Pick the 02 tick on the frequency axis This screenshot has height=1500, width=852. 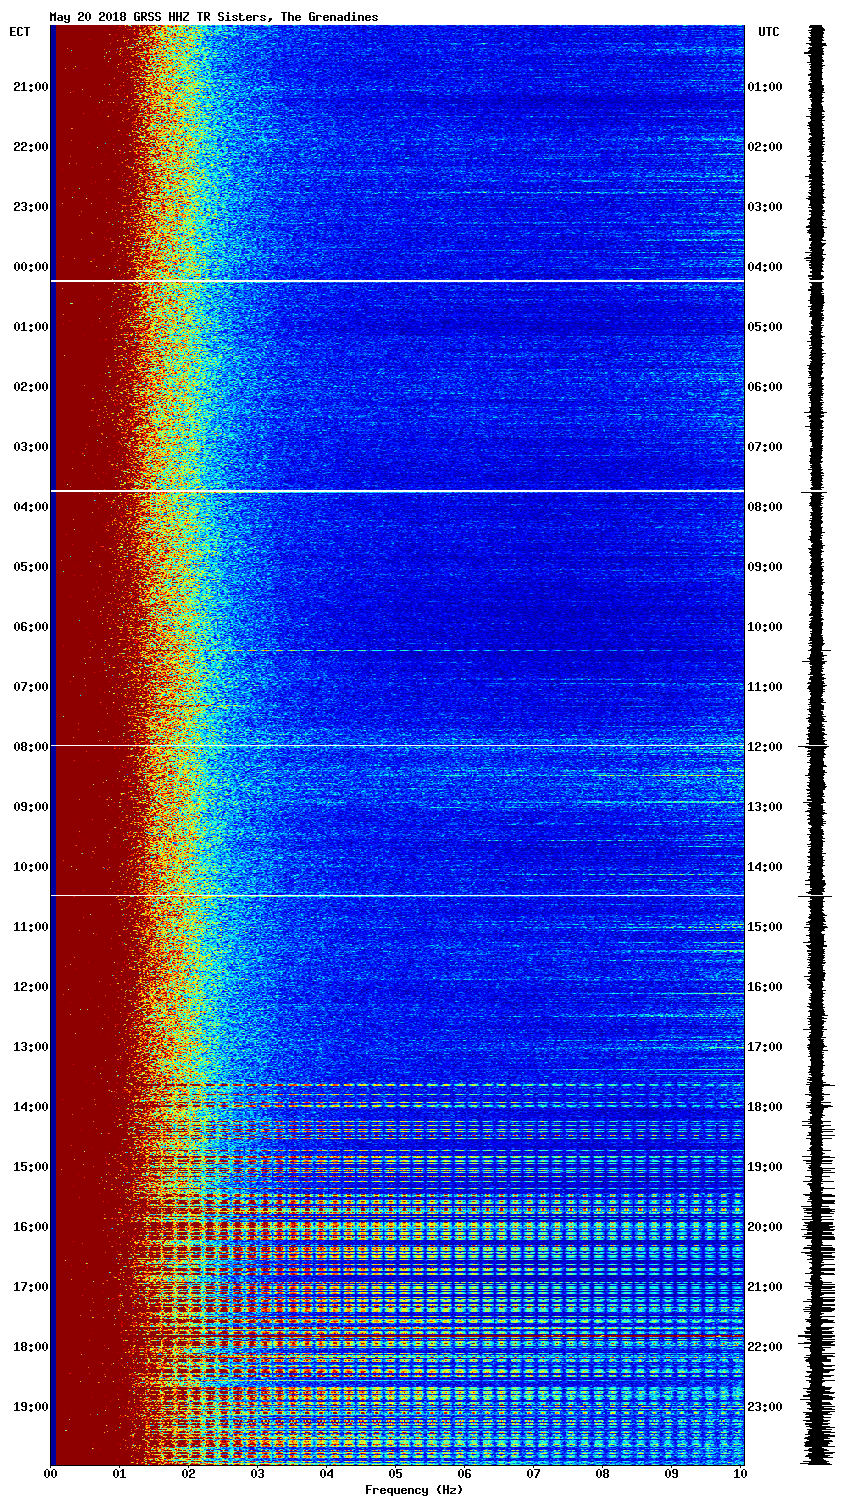pyautogui.click(x=189, y=1474)
